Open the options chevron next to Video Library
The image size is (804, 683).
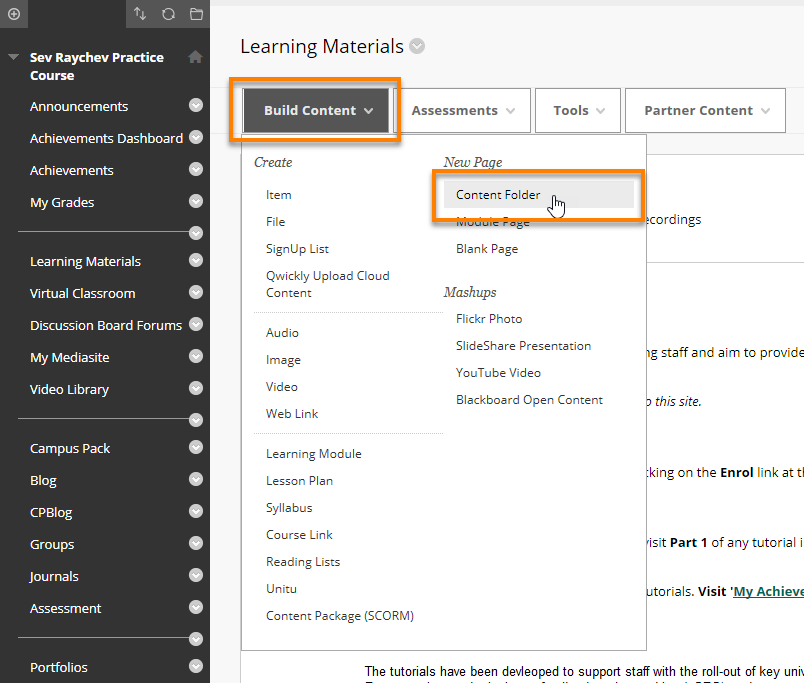[x=196, y=389]
